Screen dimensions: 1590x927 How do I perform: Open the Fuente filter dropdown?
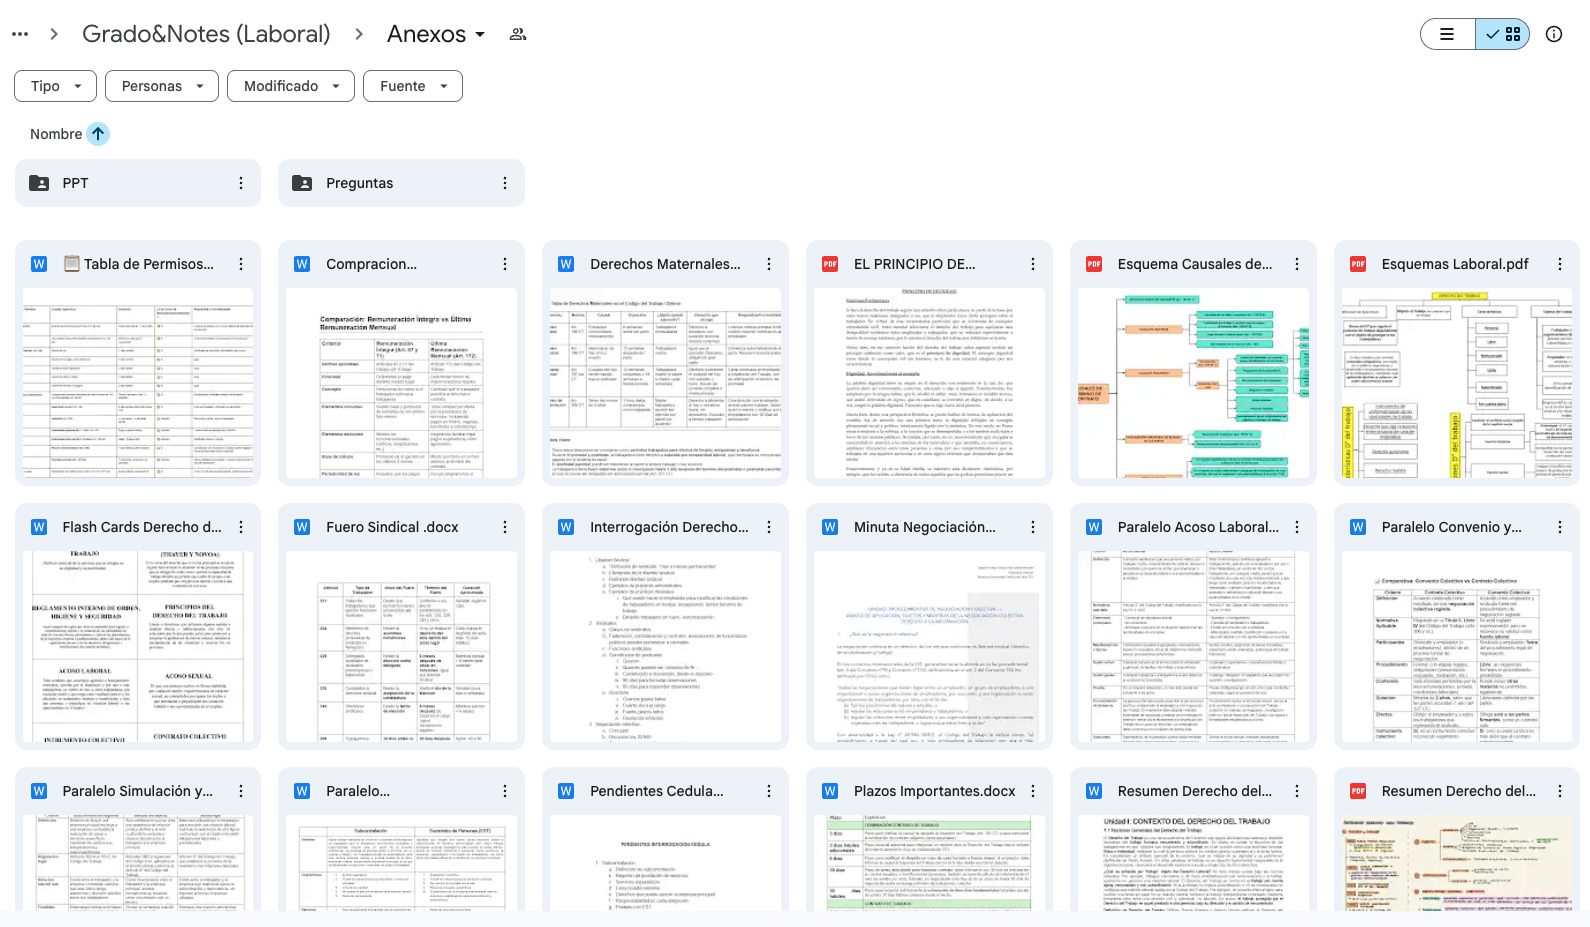pos(412,86)
